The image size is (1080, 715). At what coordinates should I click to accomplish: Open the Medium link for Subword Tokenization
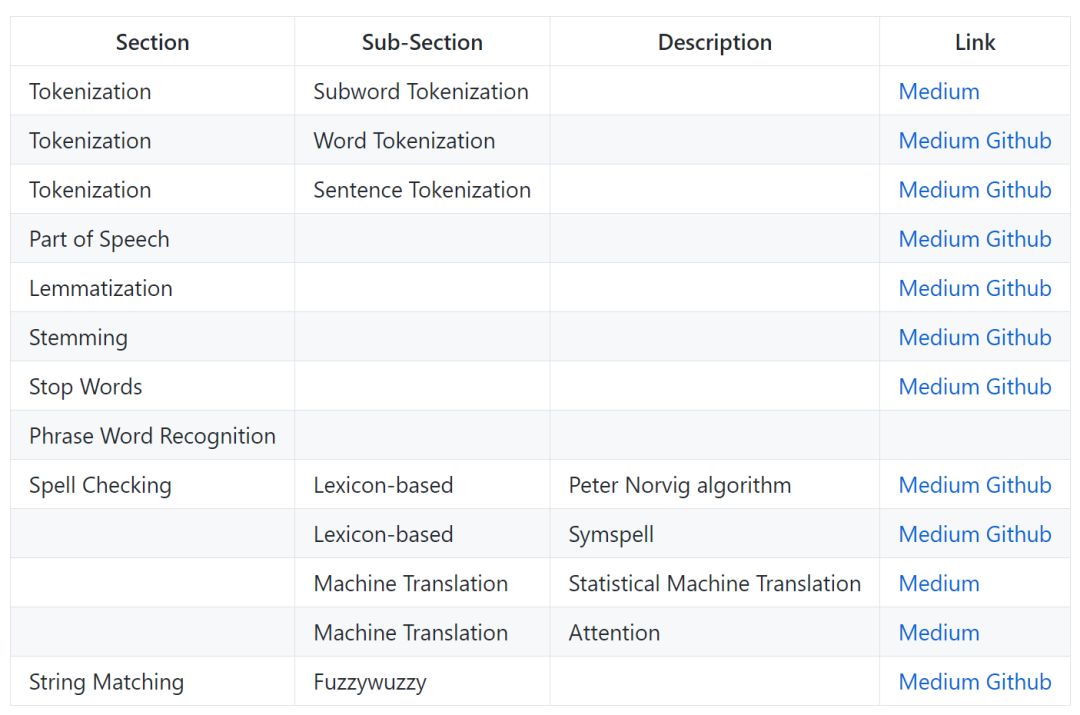938,92
